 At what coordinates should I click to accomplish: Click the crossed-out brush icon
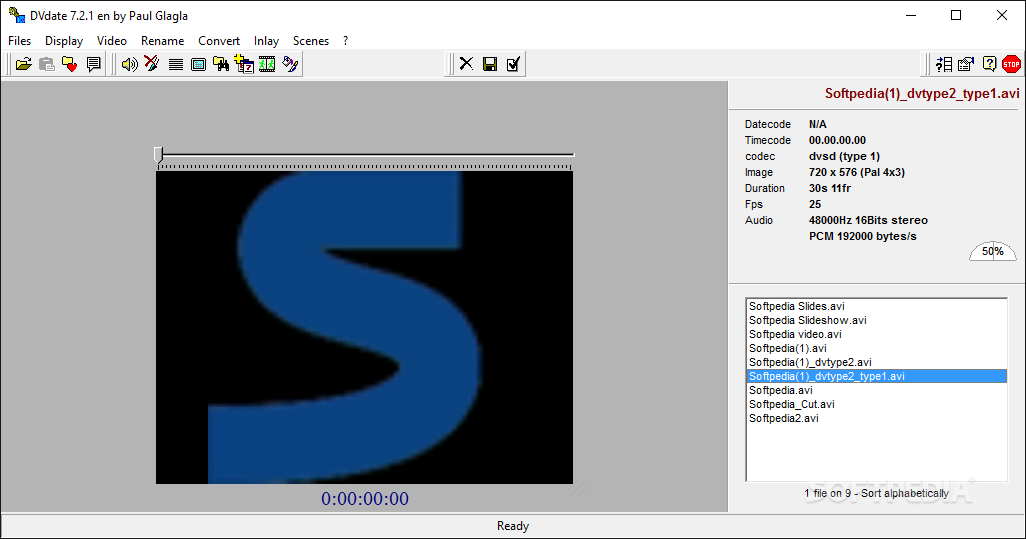click(x=152, y=64)
